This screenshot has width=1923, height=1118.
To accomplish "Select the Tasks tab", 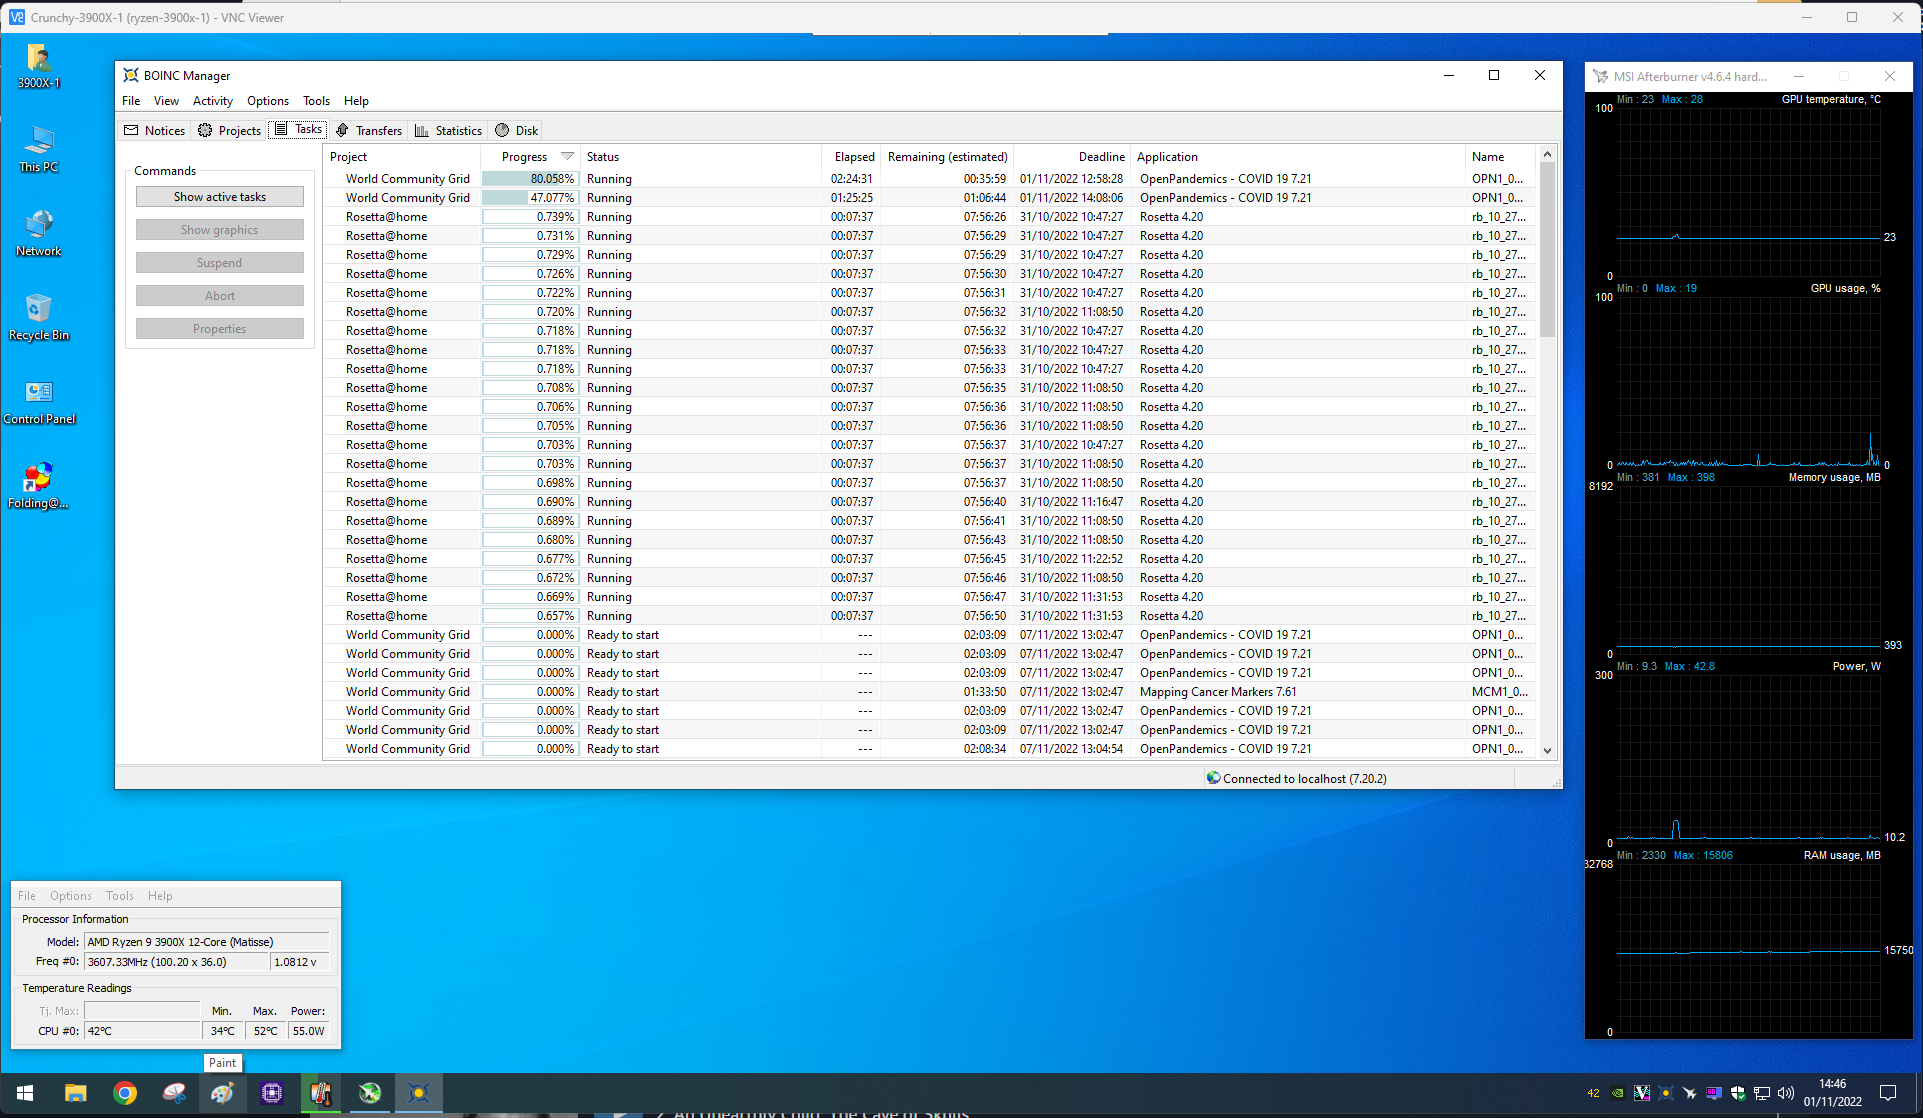I will pyautogui.click(x=298, y=129).
